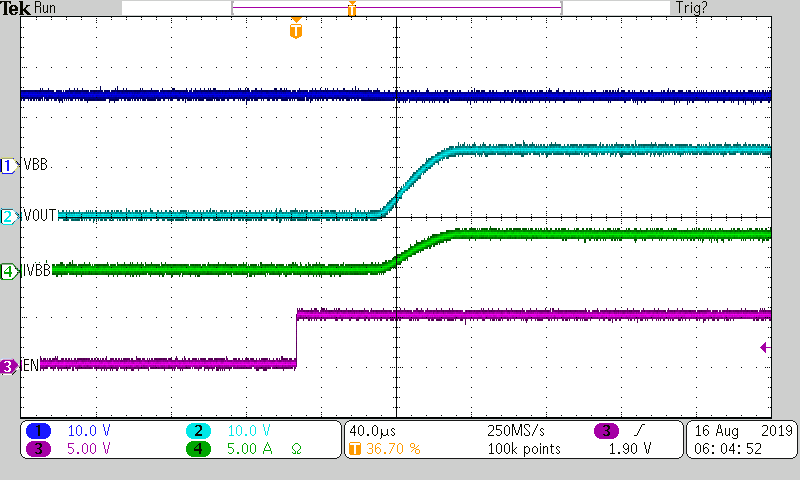Select the channel 1 10.0 V readout
The width and height of the screenshot is (800, 480).
pos(90,430)
